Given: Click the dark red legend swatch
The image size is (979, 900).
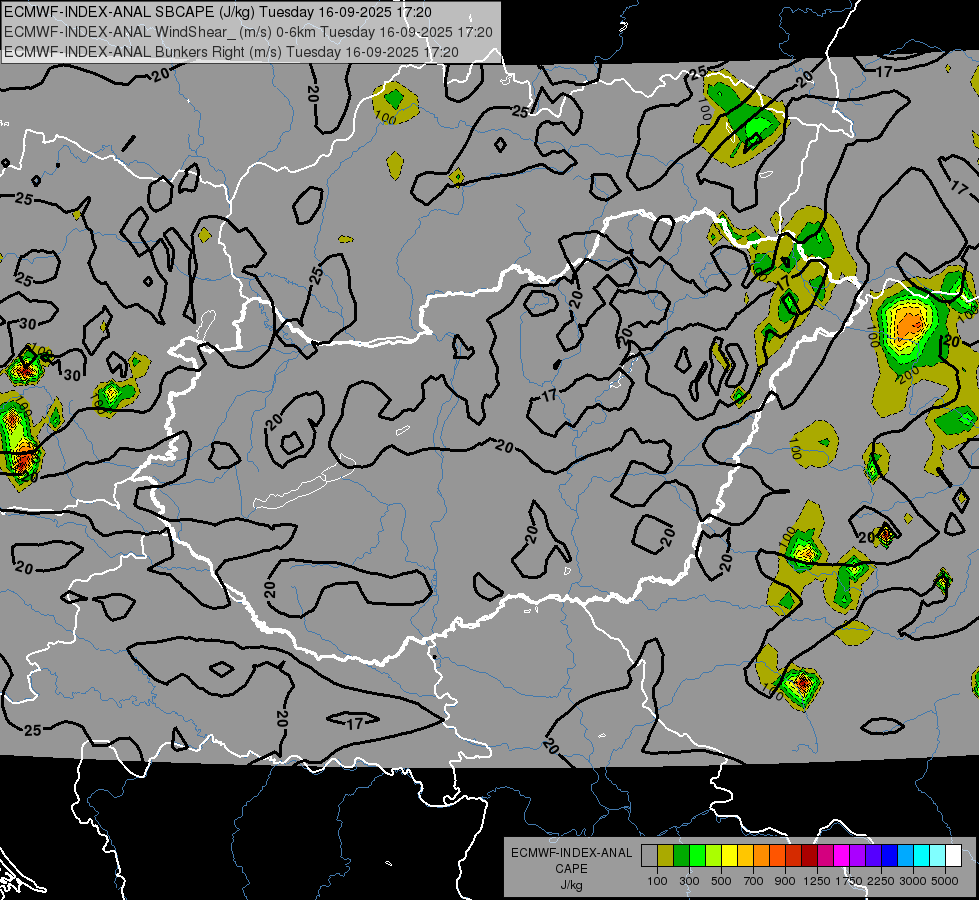Looking at the screenshot, I should (810, 856).
